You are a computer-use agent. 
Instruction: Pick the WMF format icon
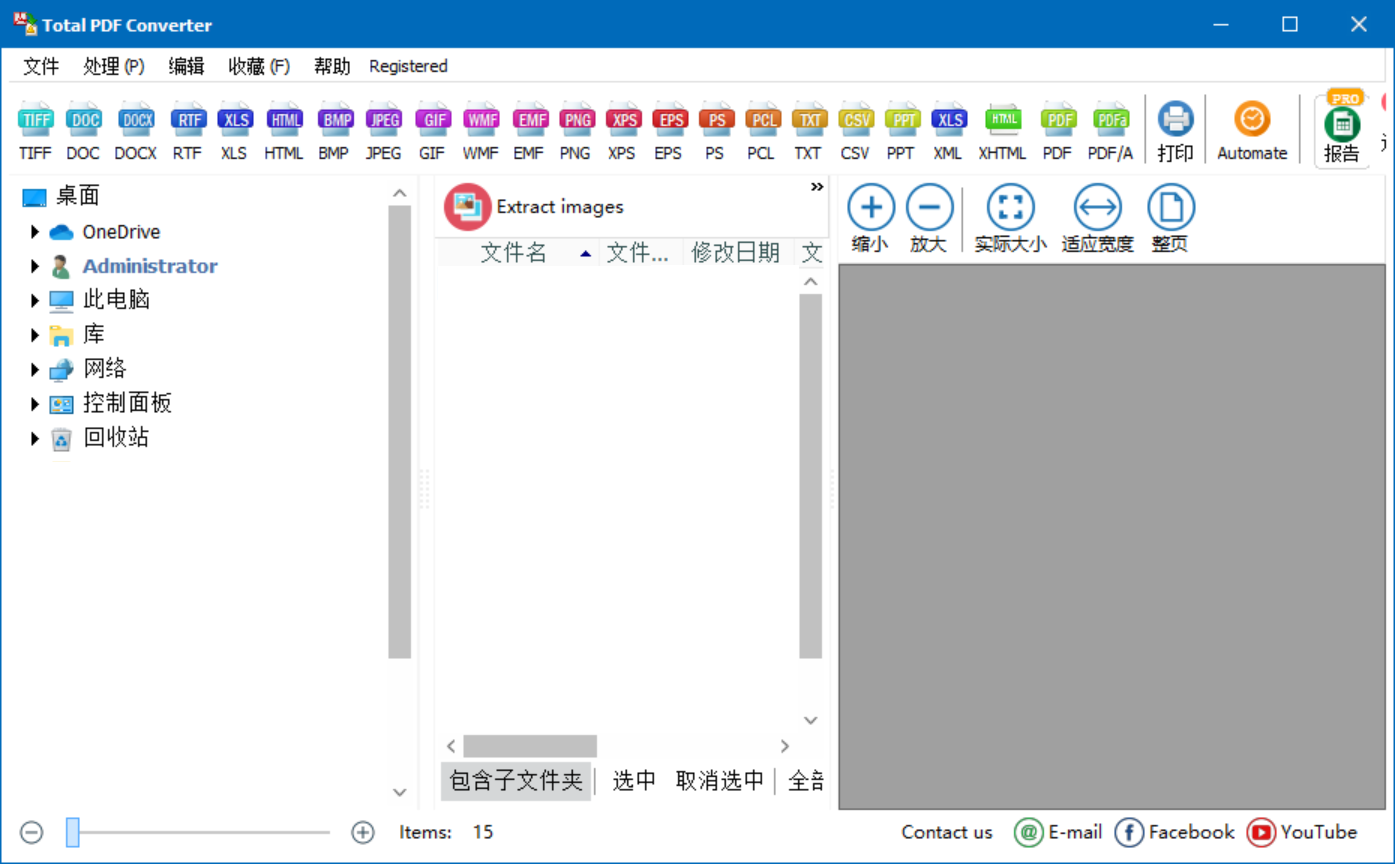(x=481, y=130)
